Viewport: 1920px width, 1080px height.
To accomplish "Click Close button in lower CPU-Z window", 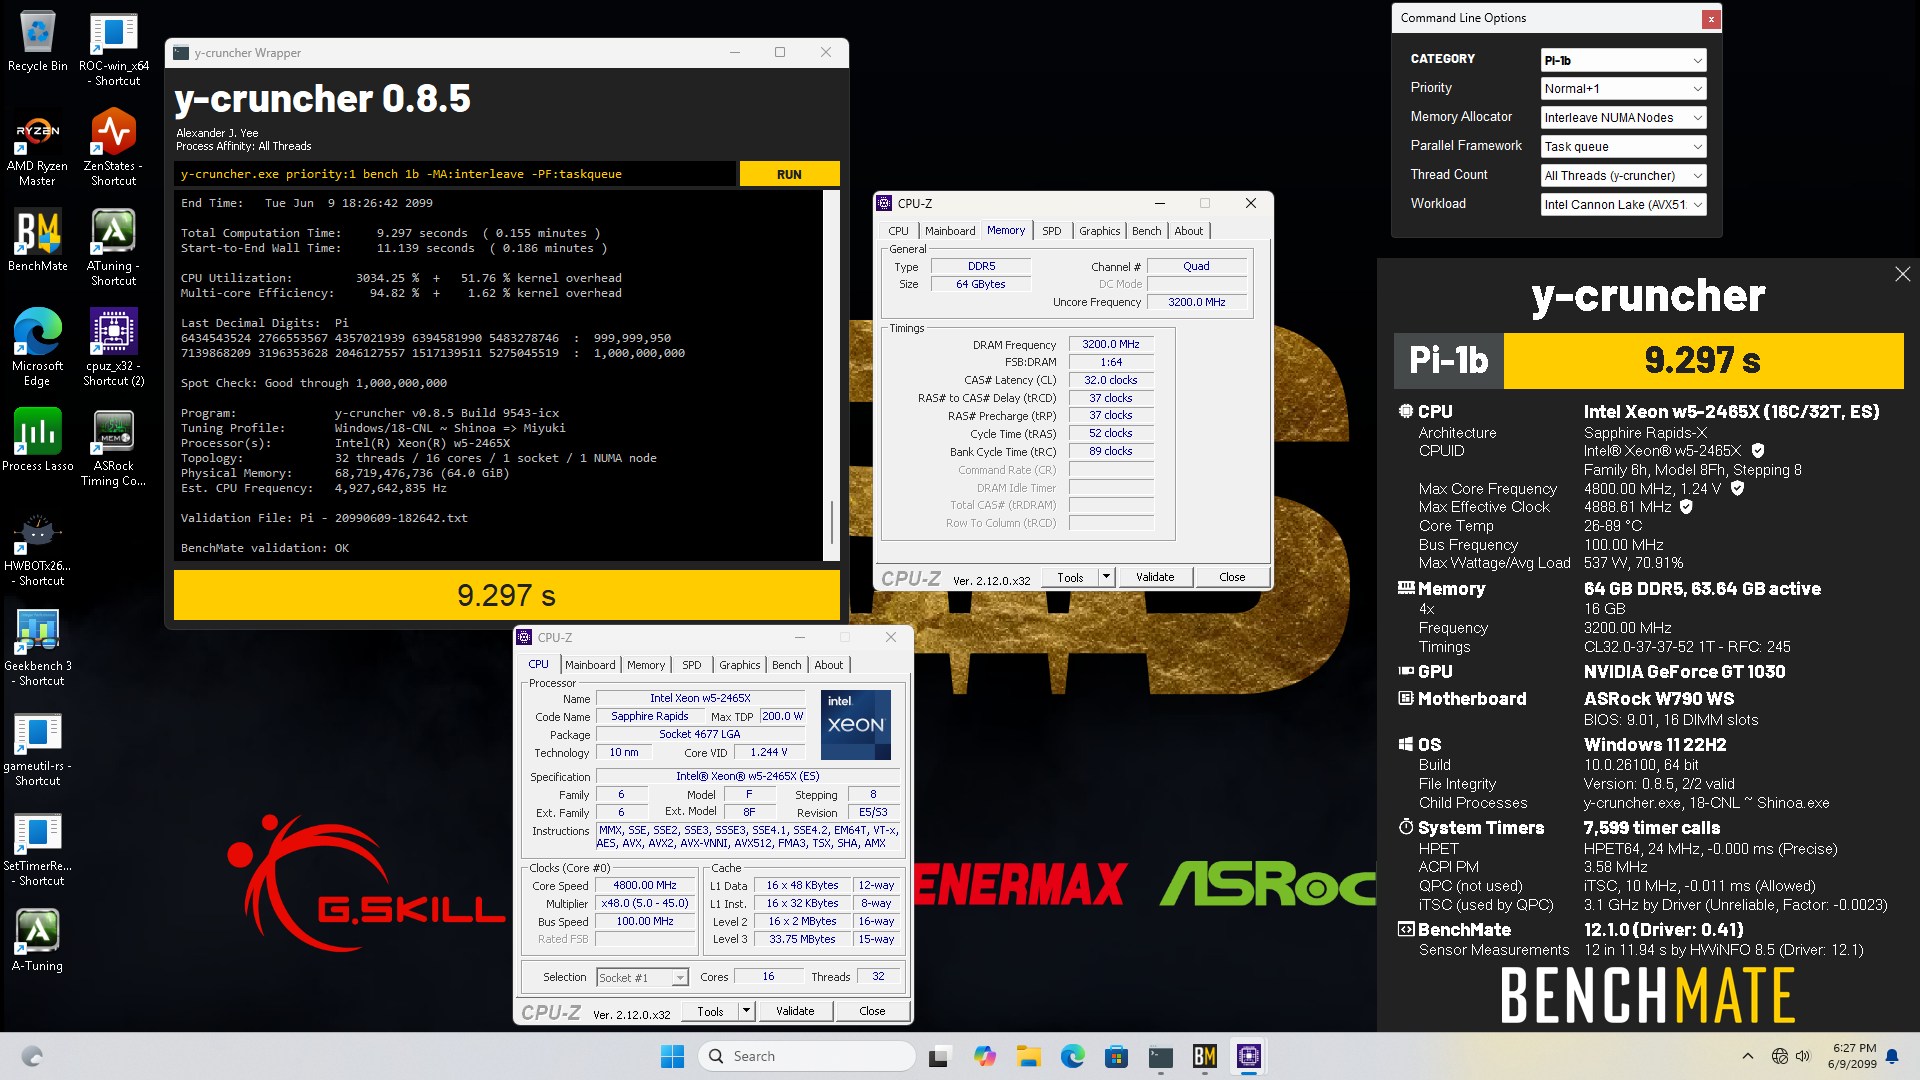I will (x=872, y=1011).
